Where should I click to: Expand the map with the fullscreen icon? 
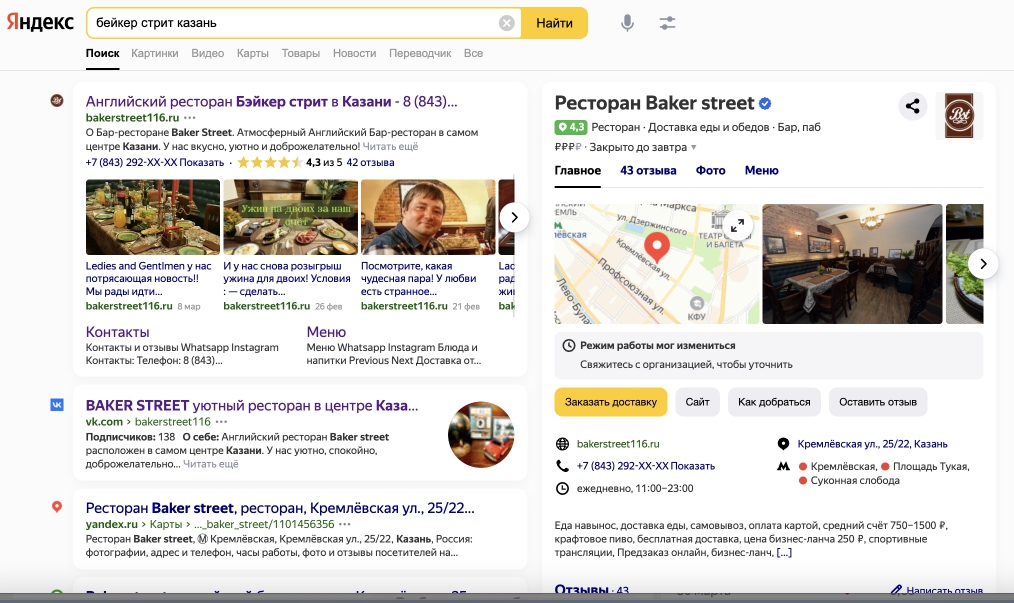point(737,226)
